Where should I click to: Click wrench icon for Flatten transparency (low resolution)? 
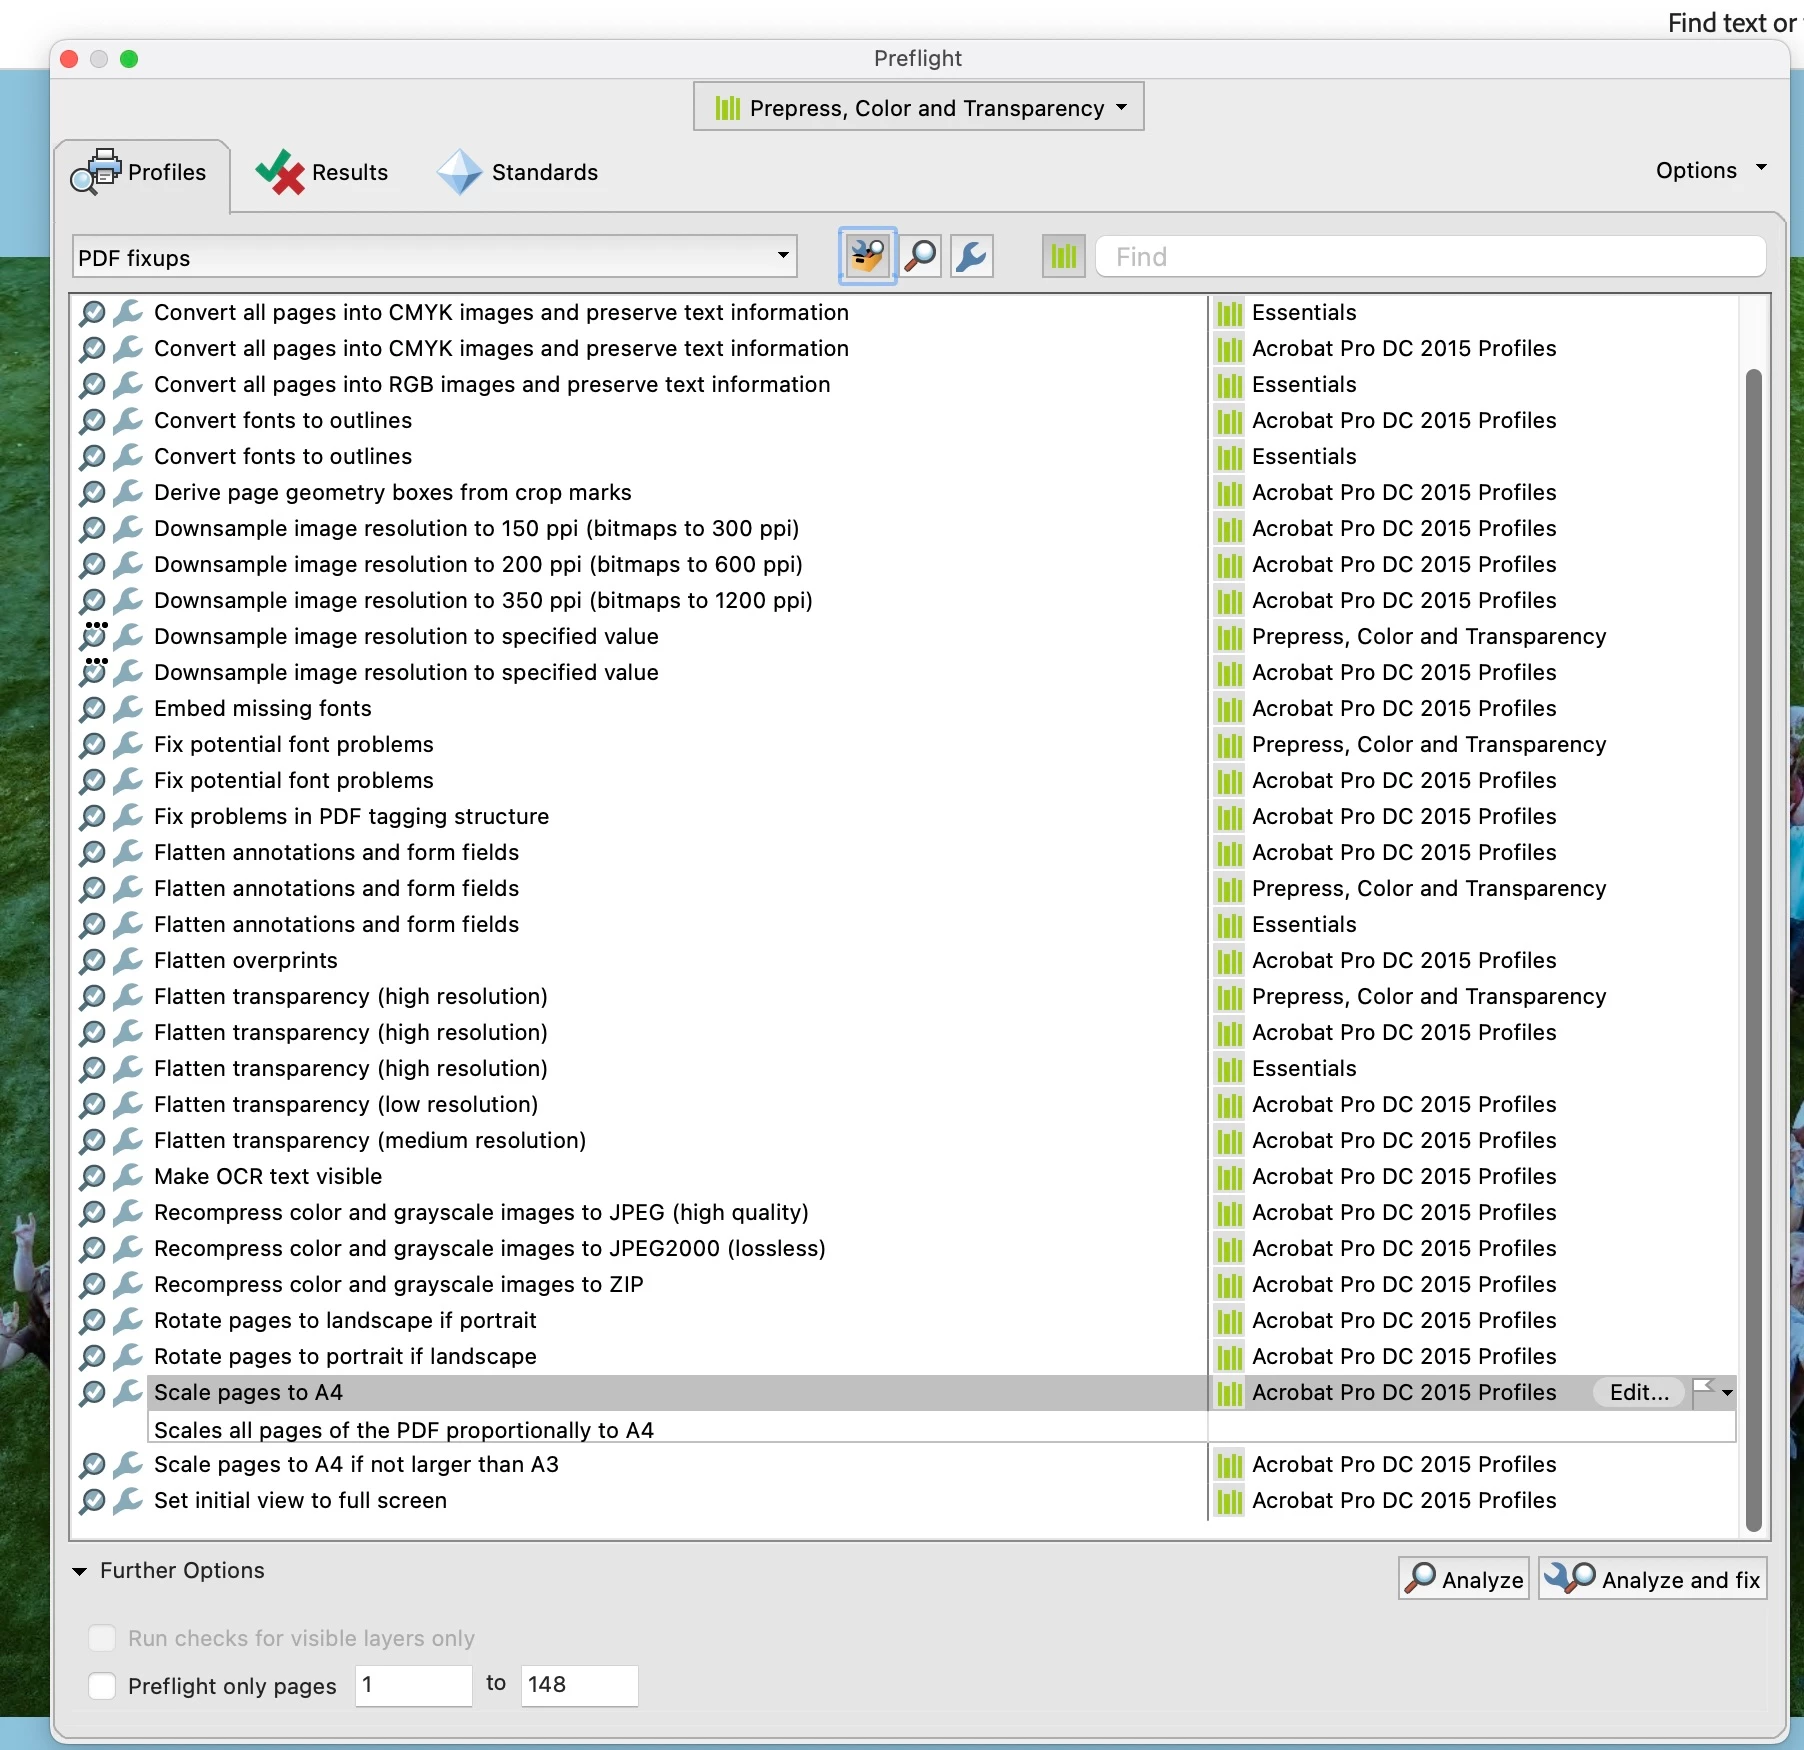coord(128,1104)
